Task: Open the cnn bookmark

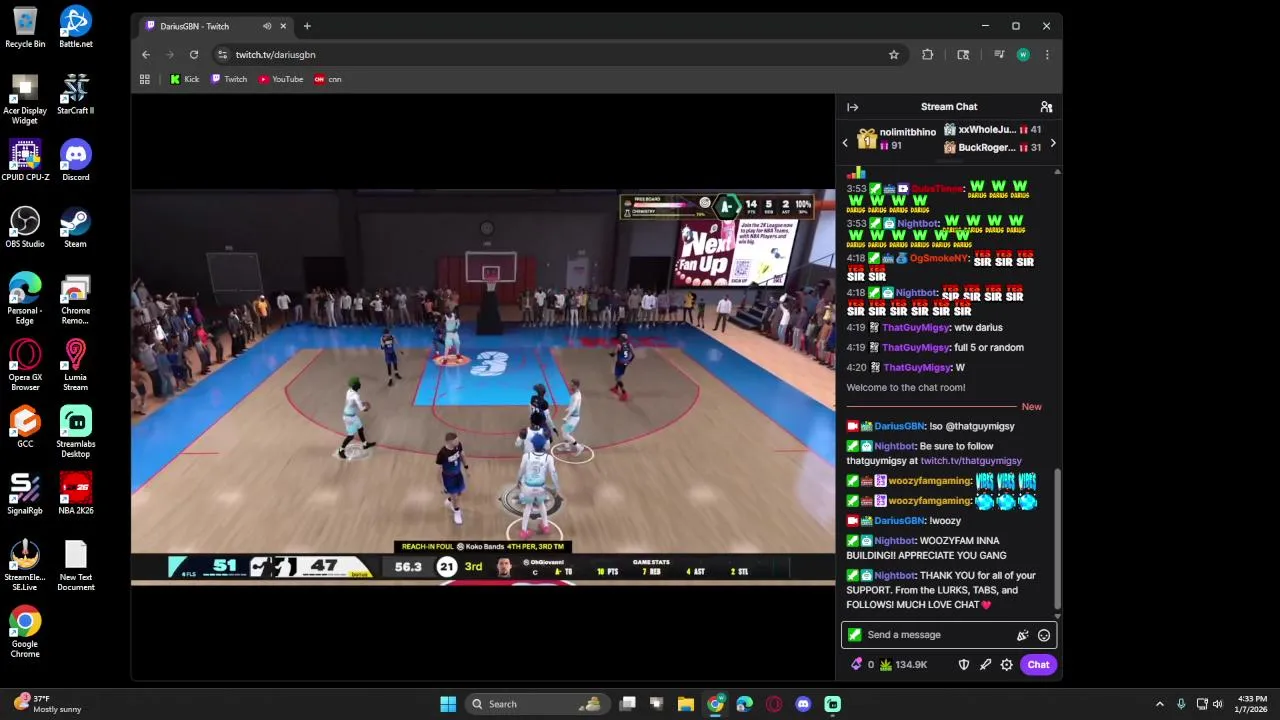Action: (x=328, y=79)
